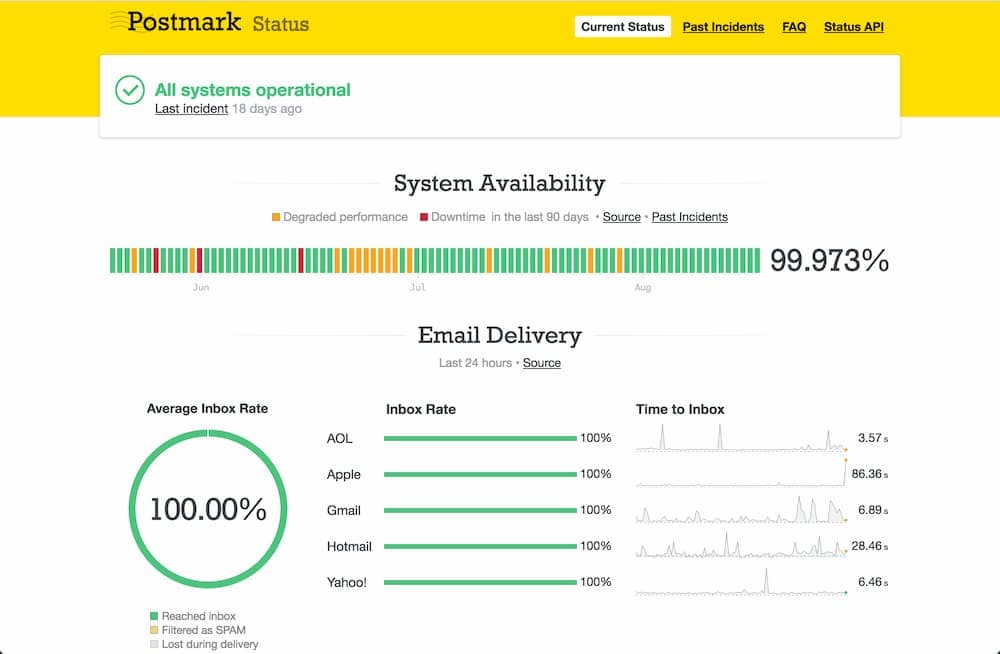Click the Time to Inbox heading
This screenshot has width=1000, height=654.
click(680, 410)
